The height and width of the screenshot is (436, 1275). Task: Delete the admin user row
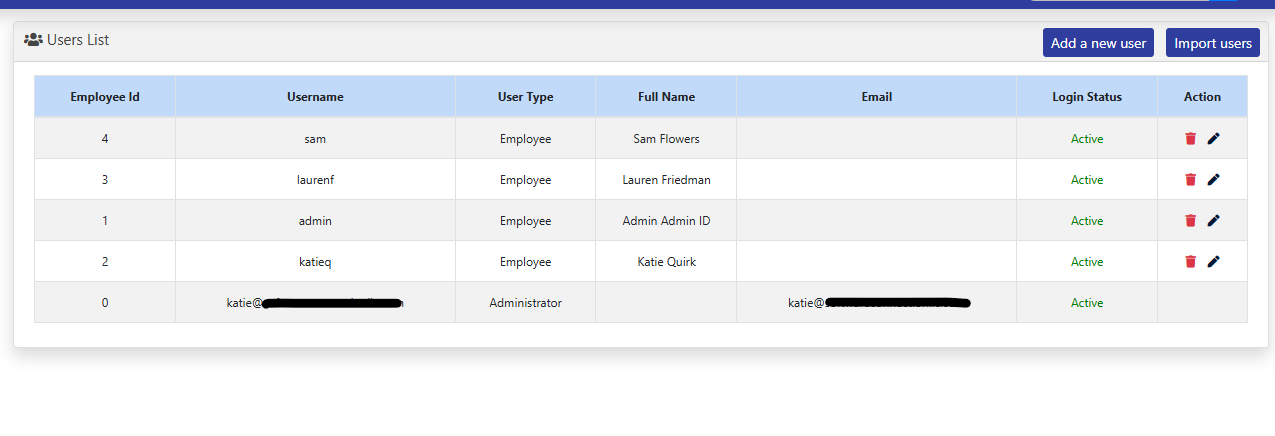1190,221
